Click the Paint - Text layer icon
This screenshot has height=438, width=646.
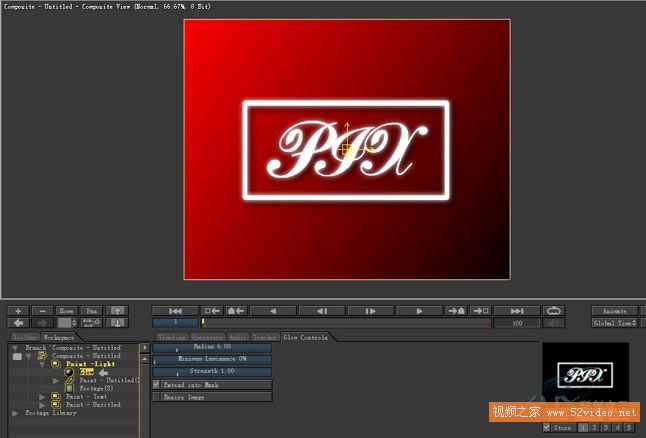click(56, 397)
